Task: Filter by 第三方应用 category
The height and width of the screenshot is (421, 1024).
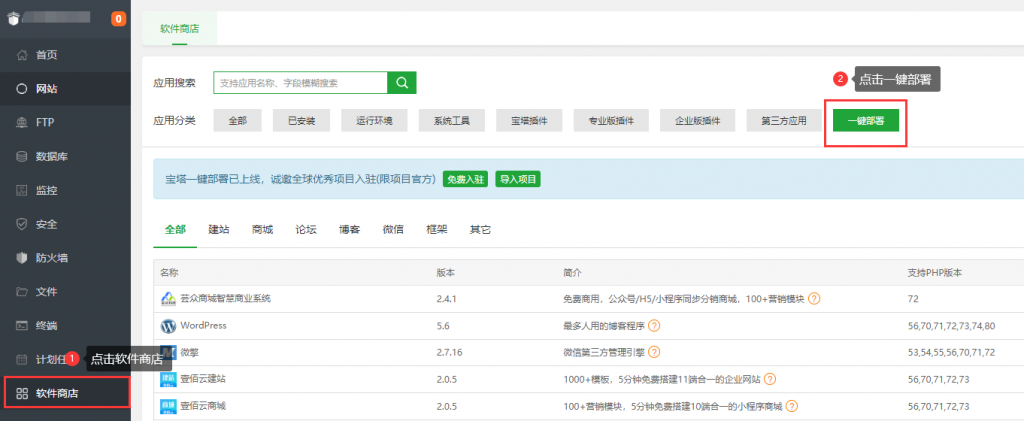Action: [x=784, y=121]
